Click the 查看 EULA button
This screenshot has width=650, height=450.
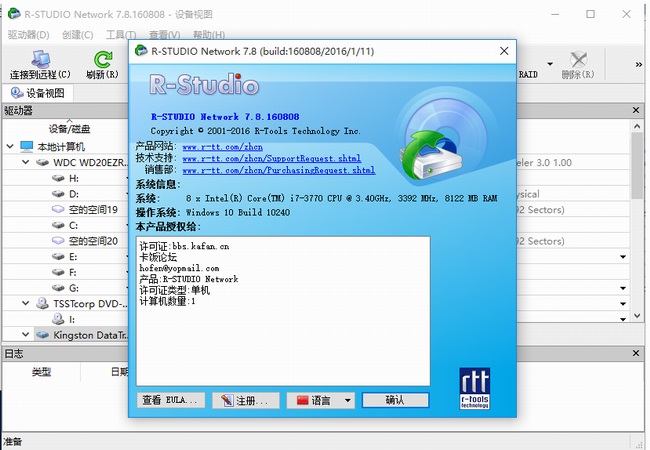(171, 400)
